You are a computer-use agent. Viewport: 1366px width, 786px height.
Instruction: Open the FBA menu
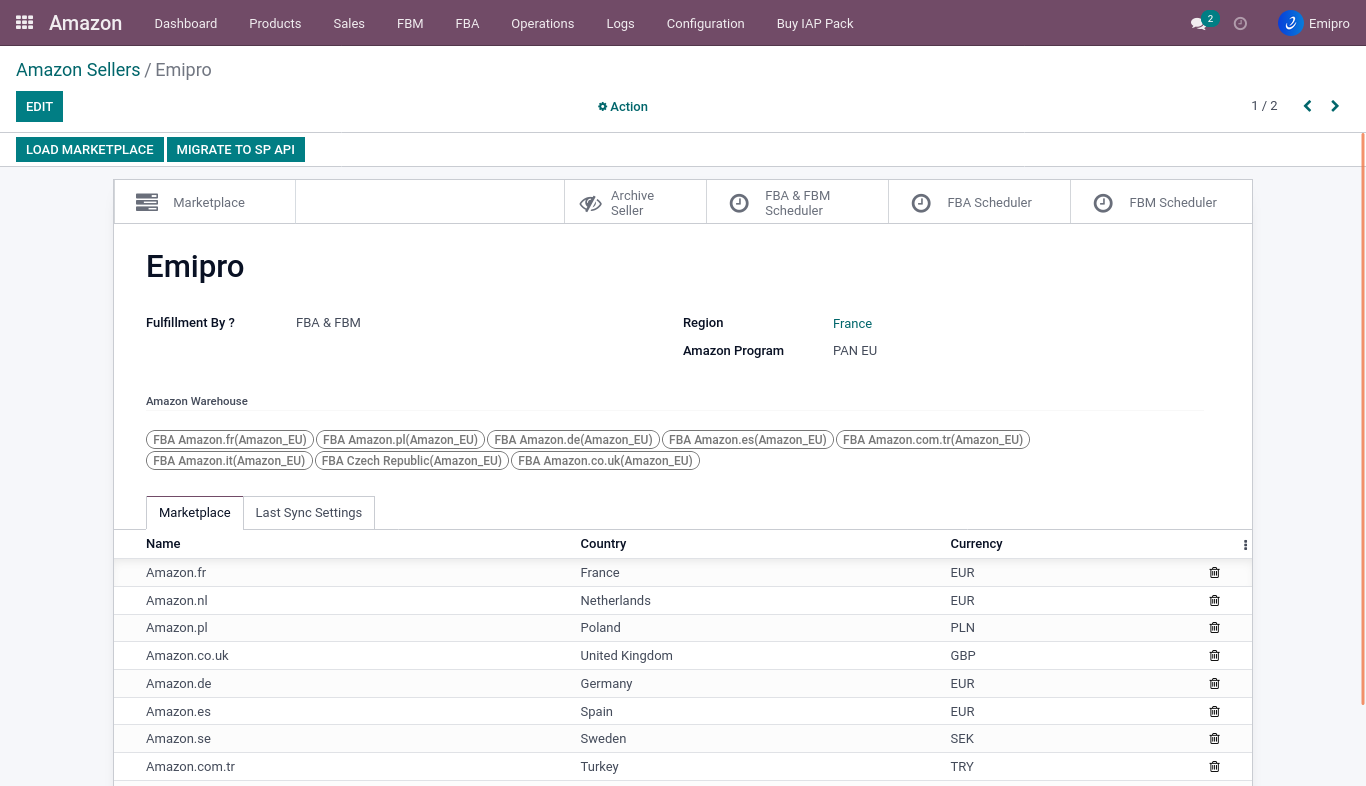(x=467, y=23)
